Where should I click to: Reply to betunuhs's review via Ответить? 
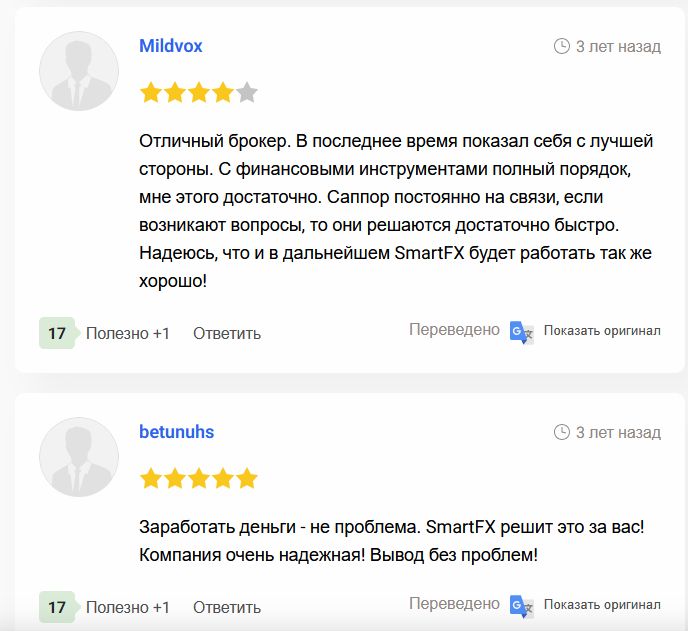click(227, 607)
